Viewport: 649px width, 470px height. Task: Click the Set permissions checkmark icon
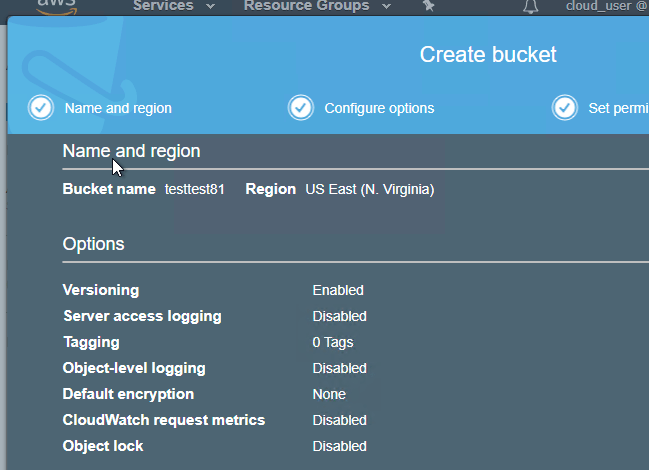coord(565,108)
